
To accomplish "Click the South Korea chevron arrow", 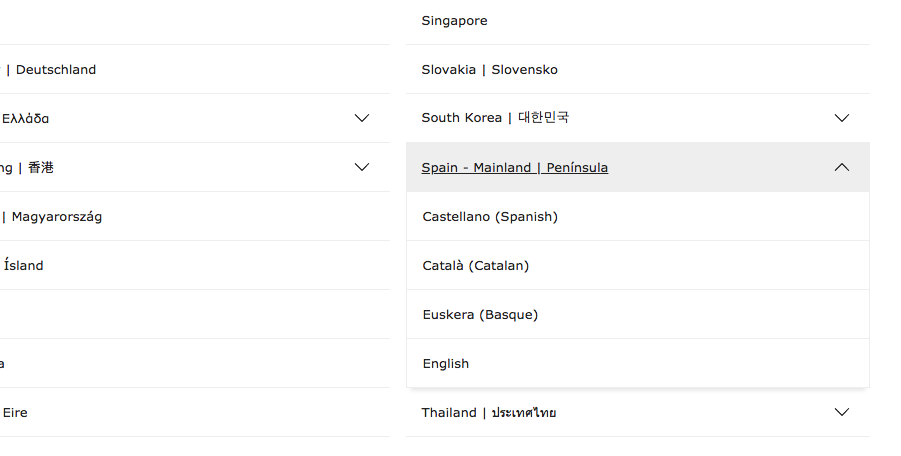I will tap(841, 118).
